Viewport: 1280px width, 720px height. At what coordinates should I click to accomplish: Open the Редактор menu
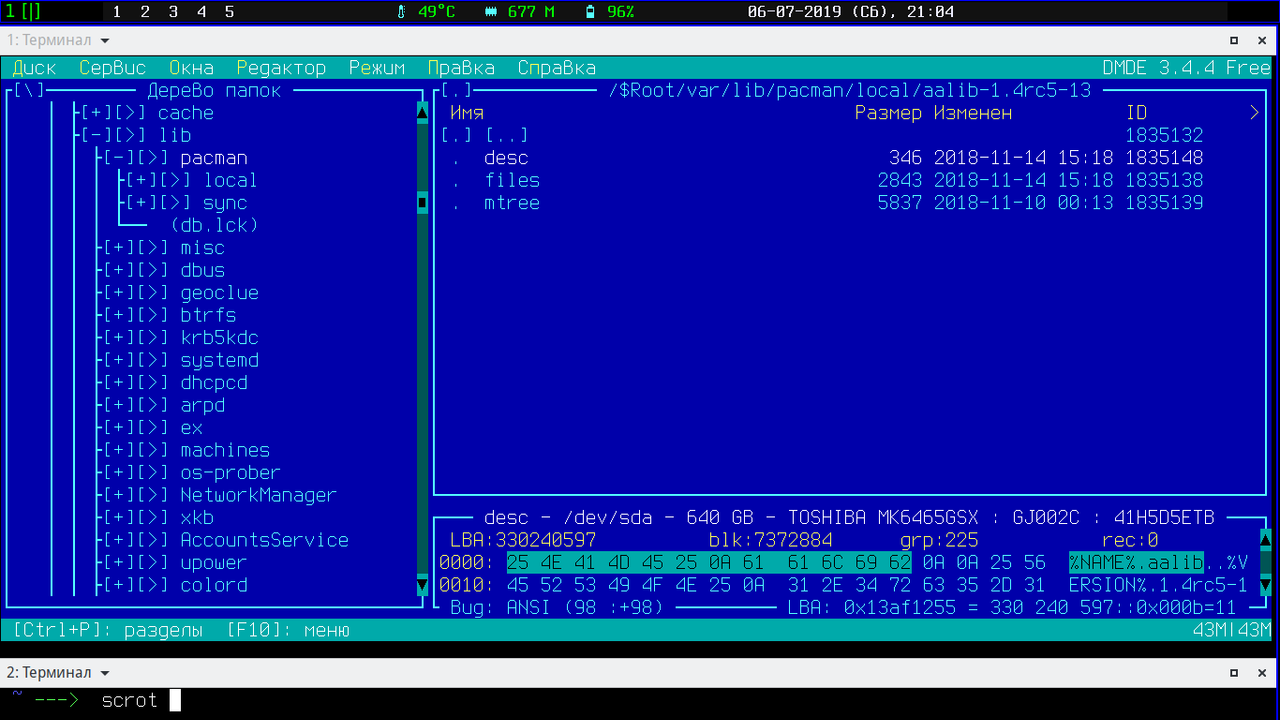coord(281,68)
